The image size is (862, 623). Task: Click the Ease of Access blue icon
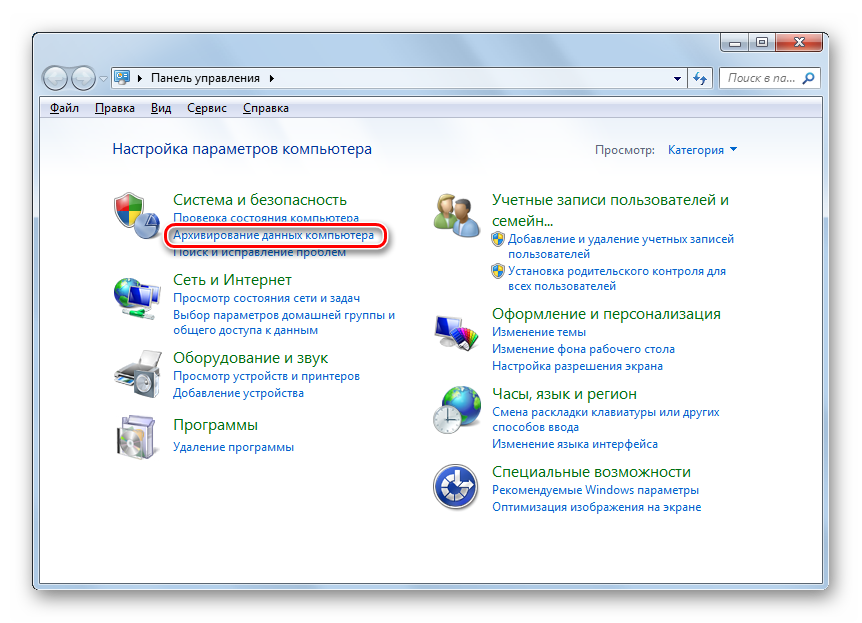point(456,488)
